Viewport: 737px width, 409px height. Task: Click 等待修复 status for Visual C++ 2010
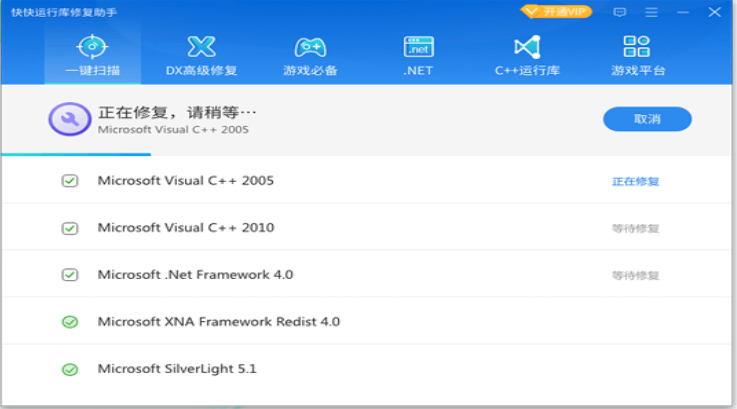635,228
